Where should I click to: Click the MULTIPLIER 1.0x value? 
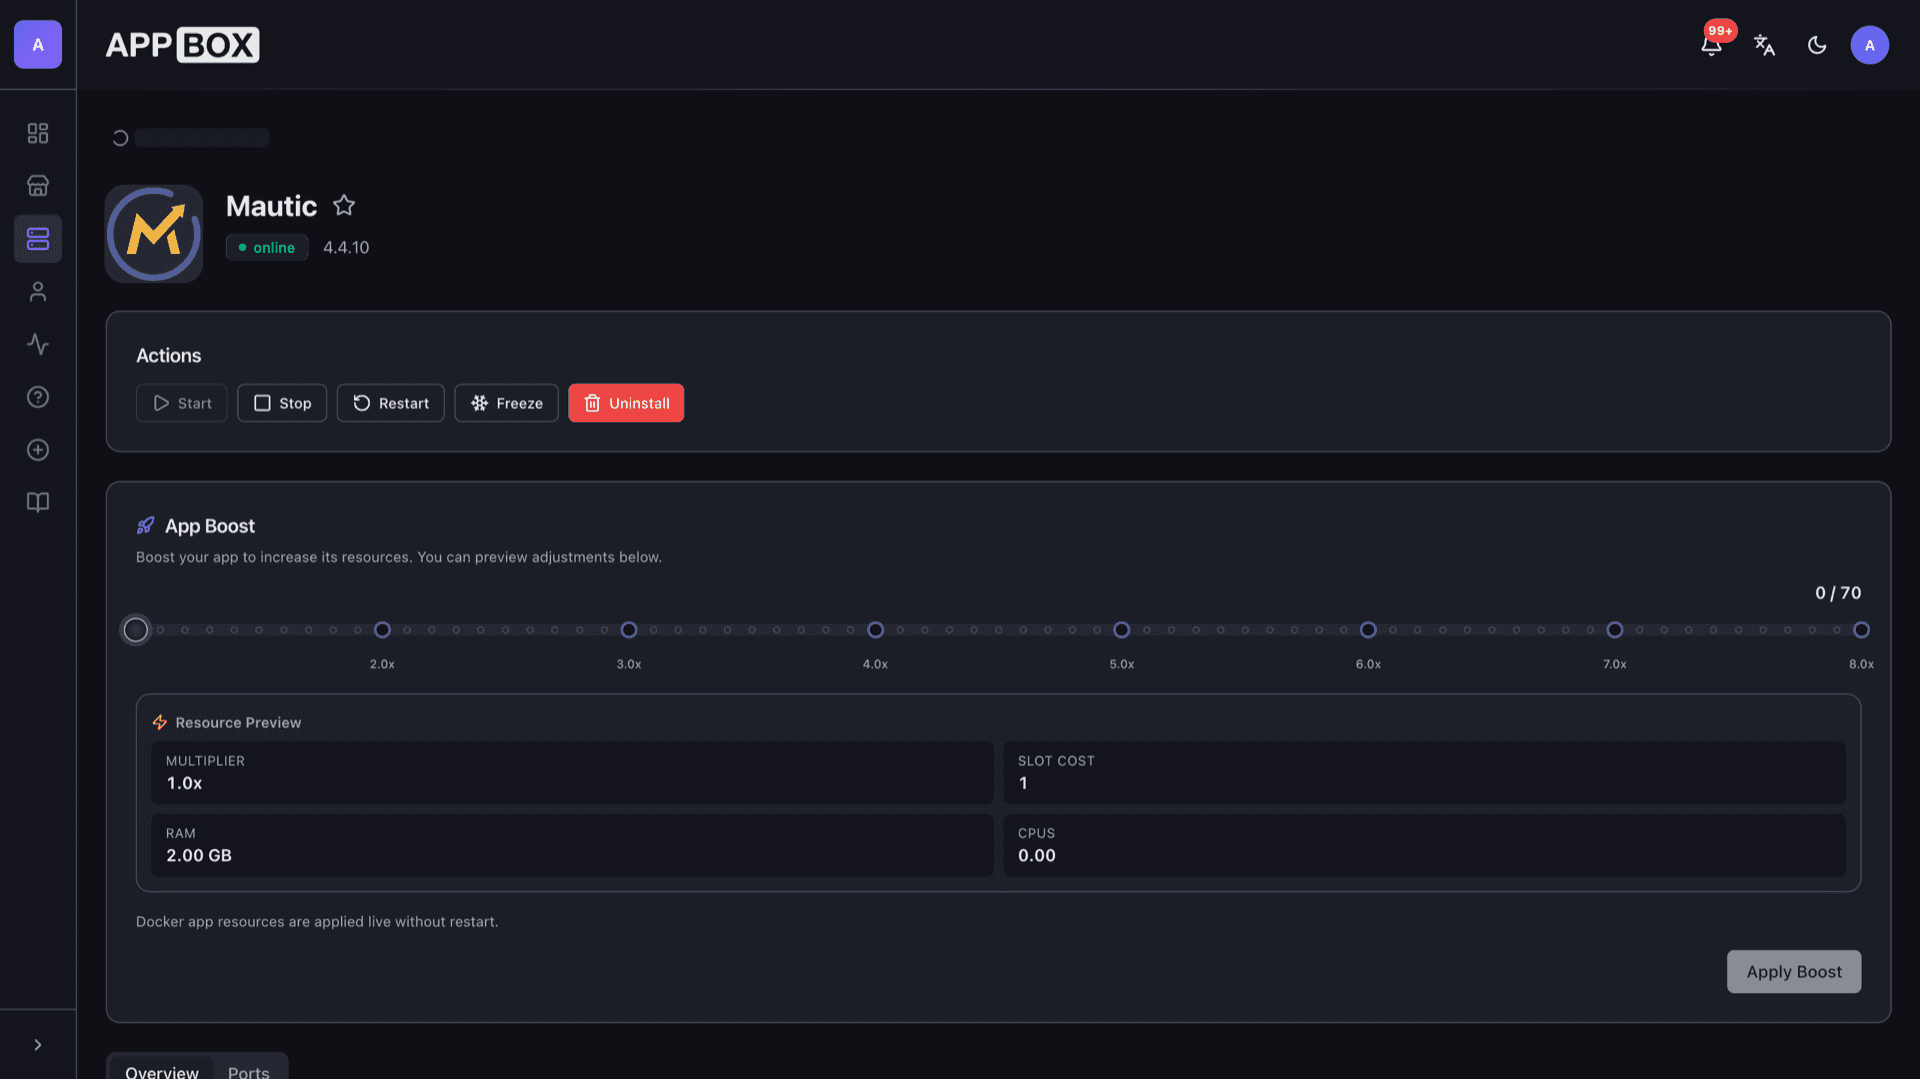click(184, 783)
